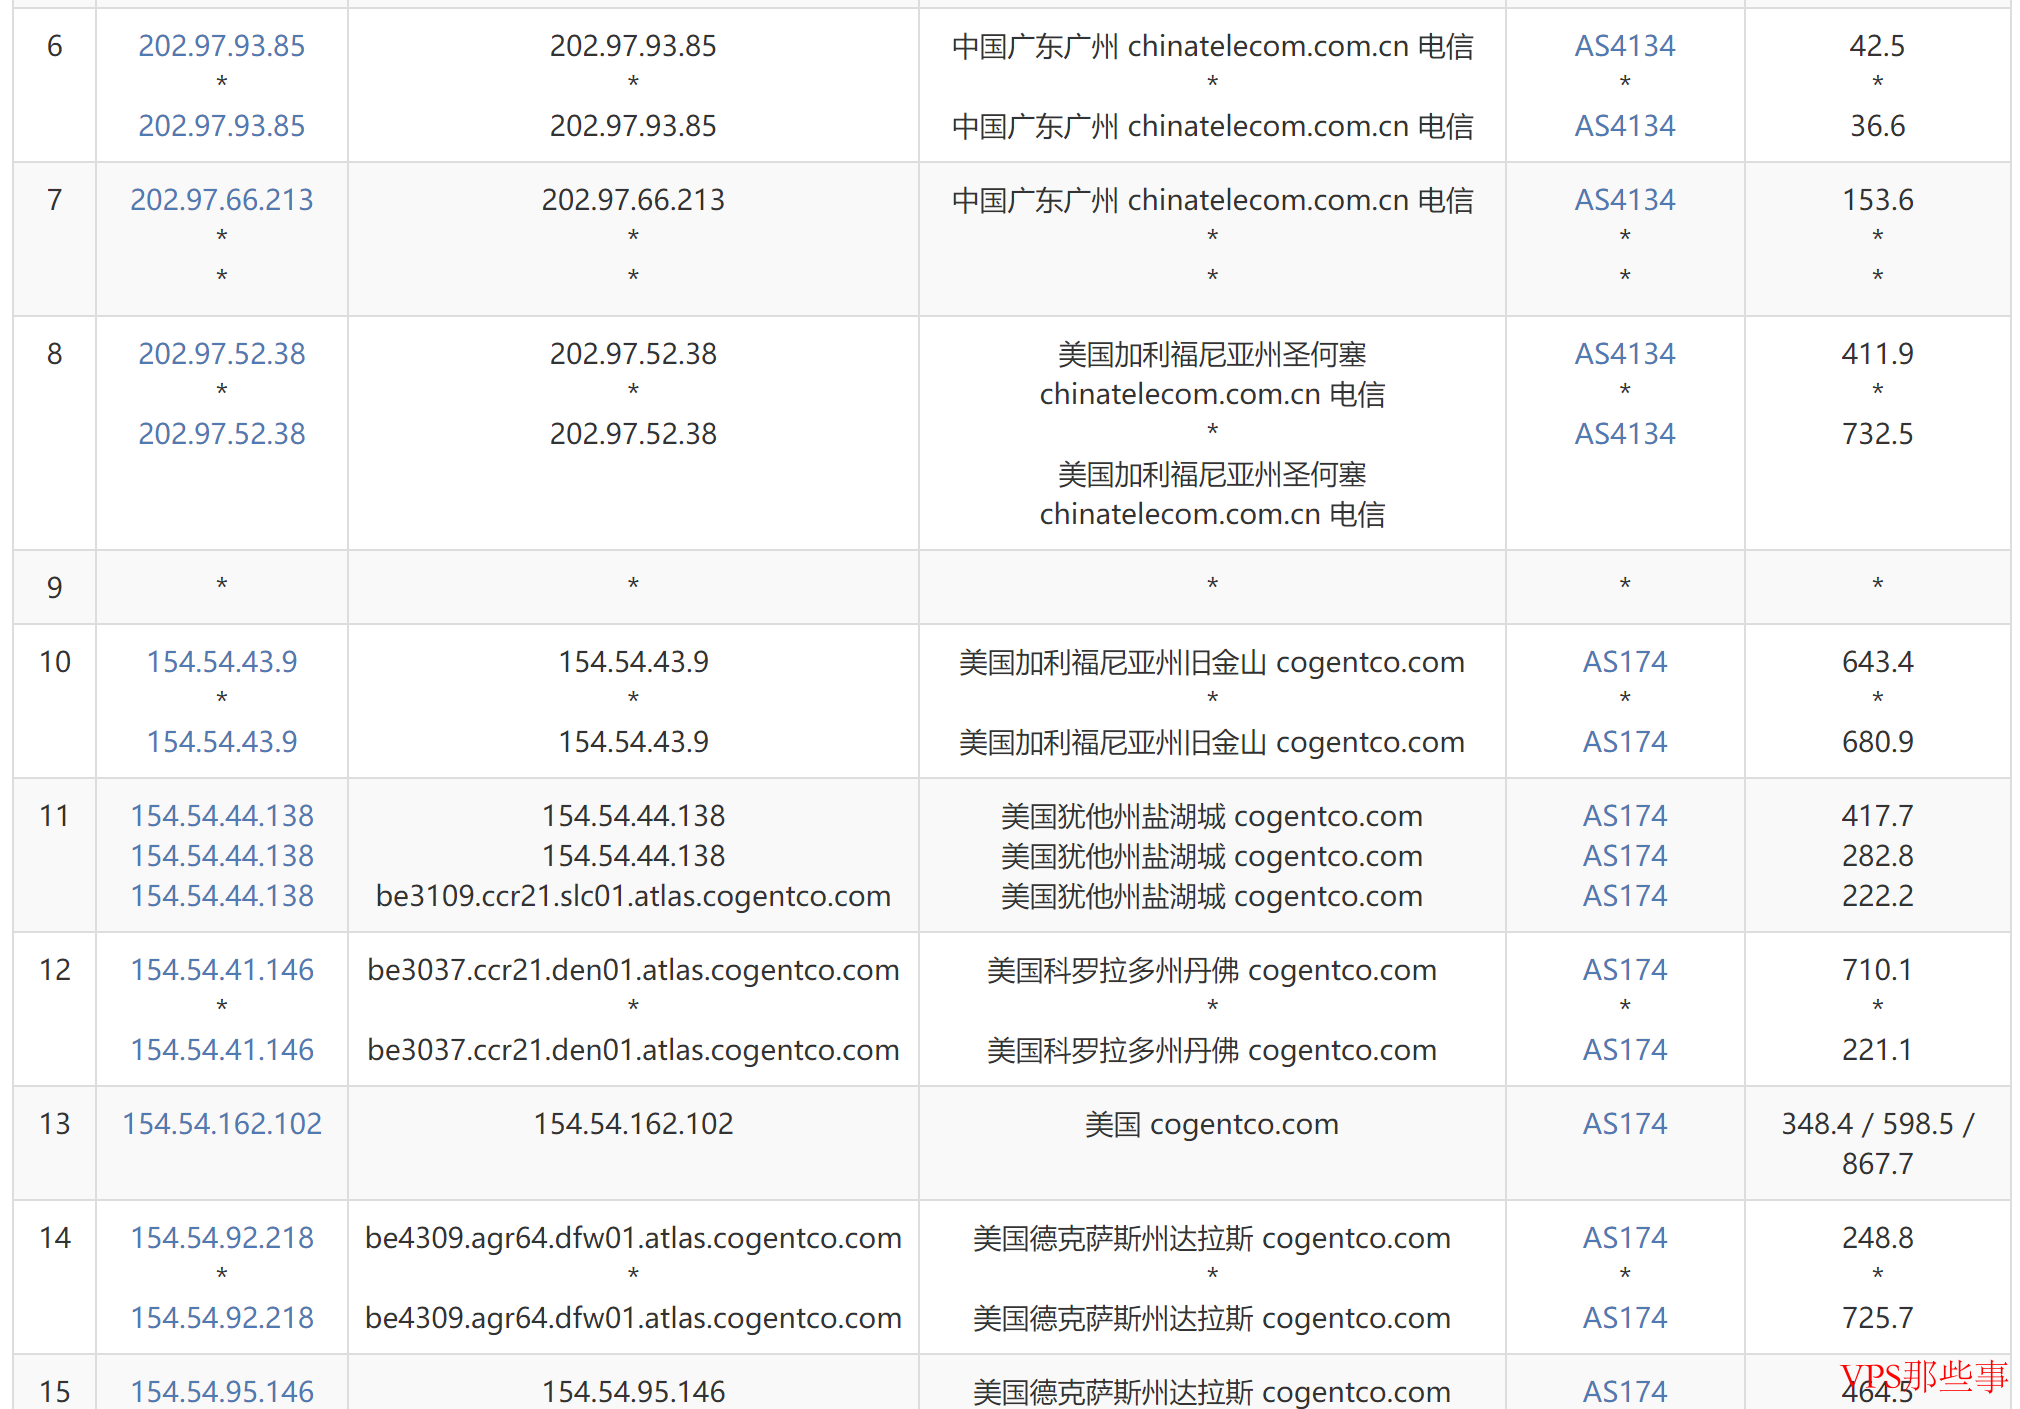Open the lower 202.97.52.38 link in hop 8
The width and height of the screenshot is (2020, 1409).
[222, 434]
